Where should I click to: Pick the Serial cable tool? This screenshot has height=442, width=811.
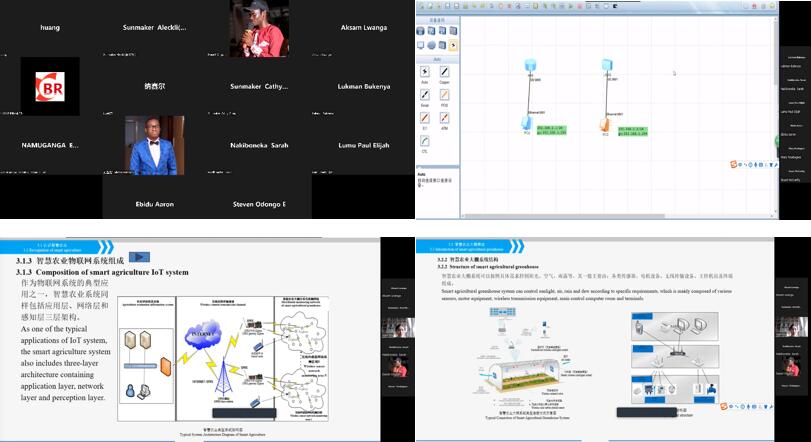coord(424,97)
